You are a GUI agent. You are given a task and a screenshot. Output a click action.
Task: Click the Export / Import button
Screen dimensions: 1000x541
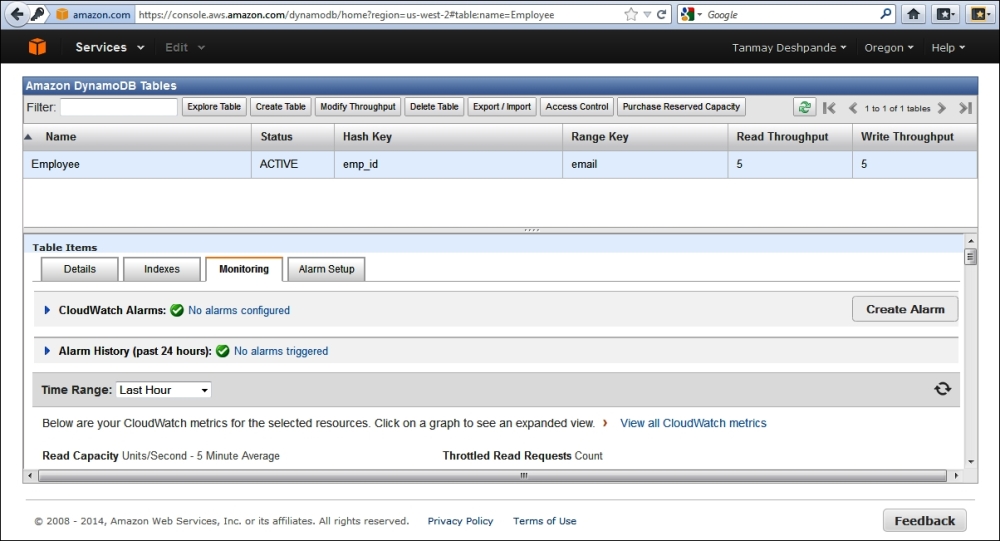tap(502, 107)
